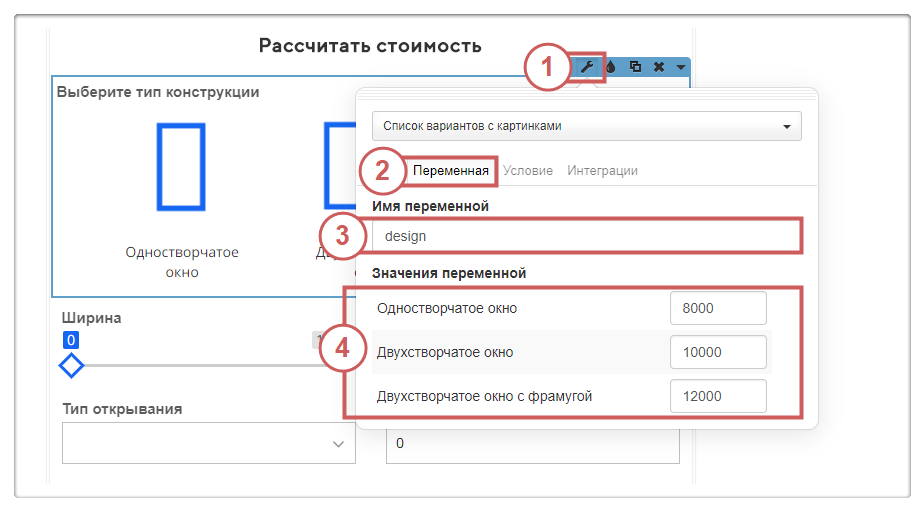Switch to the 'Условие' tab
Viewport: 924px width, 507px height.
[528, 171]
